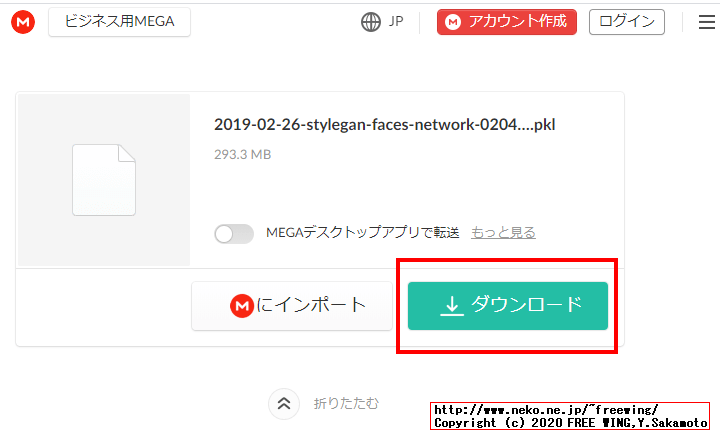The width and height of the screenshot is (720, 440).
Task: Collapse using the double chevron icon
Action: tap(284, 404)
